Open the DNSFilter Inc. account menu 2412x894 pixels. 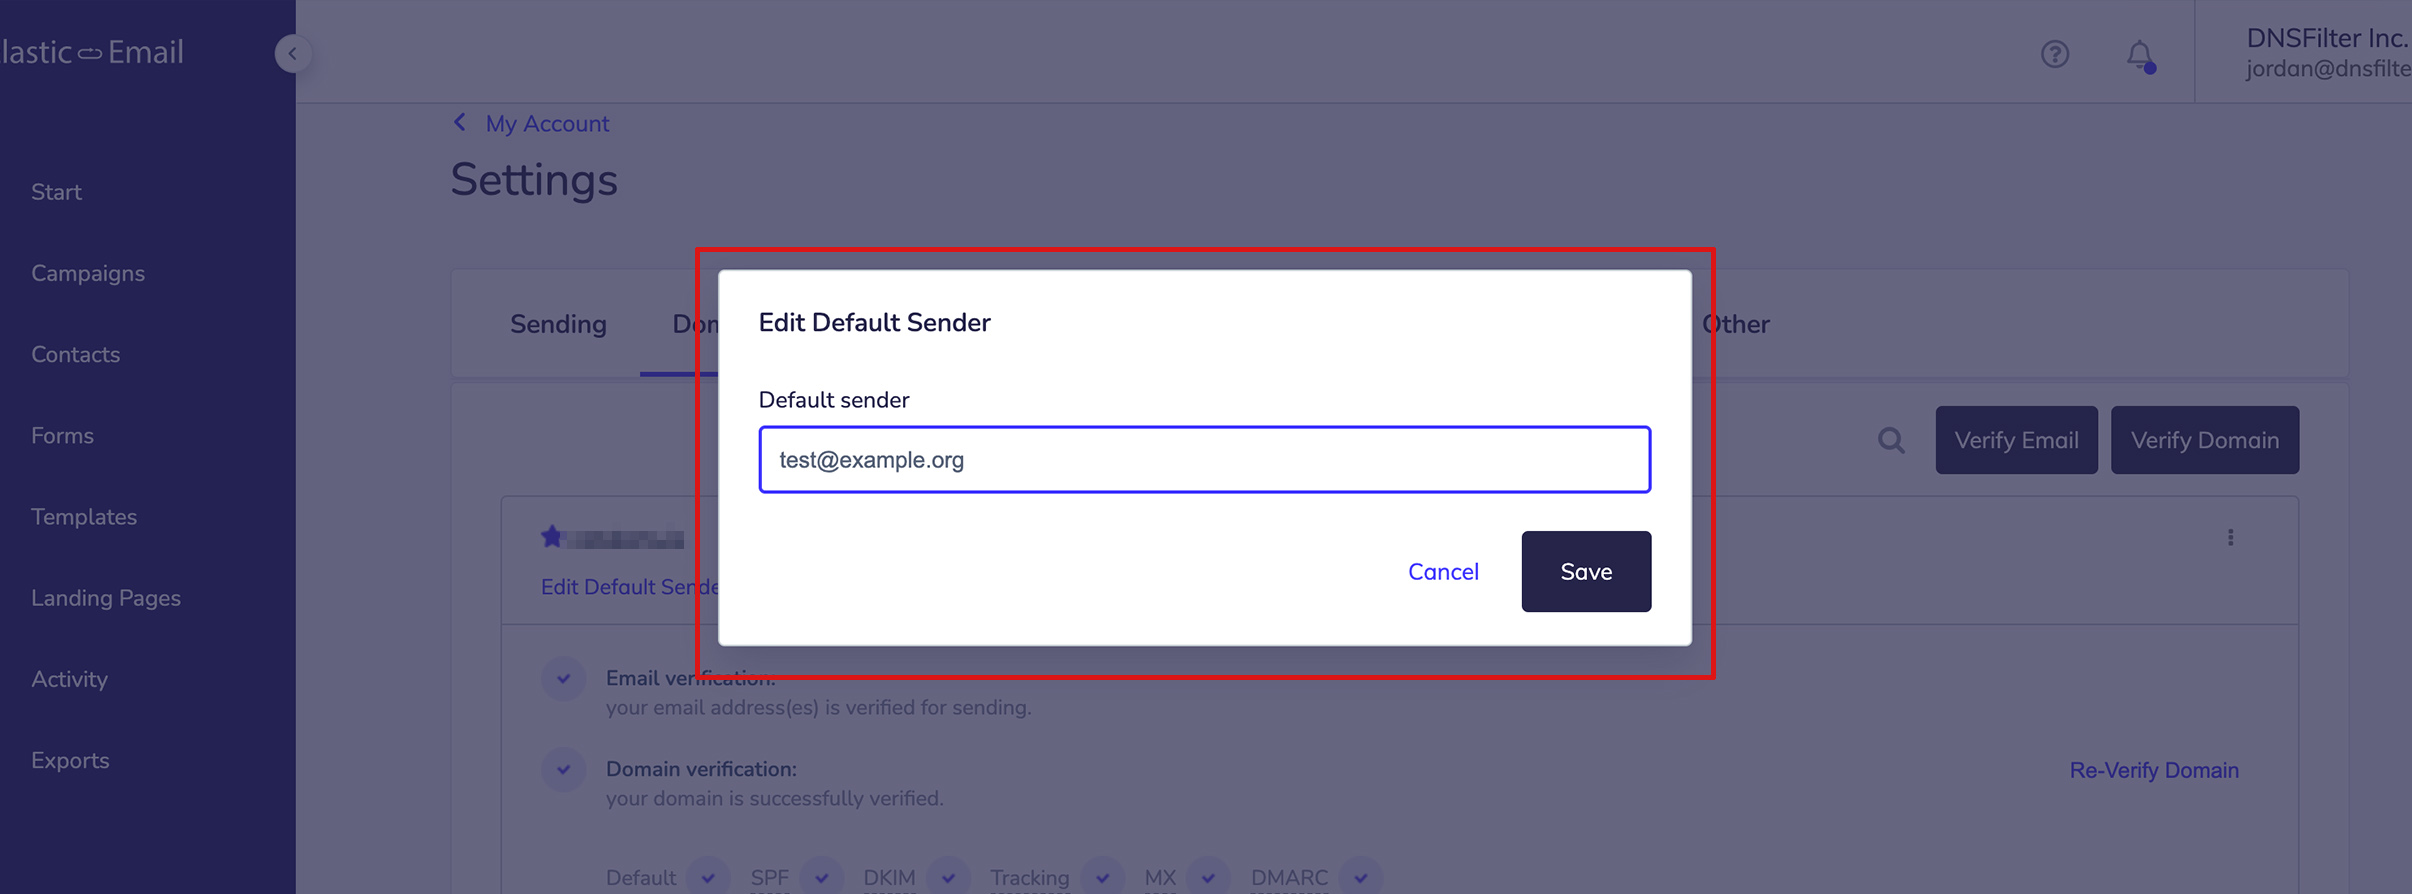[2328, 52]
